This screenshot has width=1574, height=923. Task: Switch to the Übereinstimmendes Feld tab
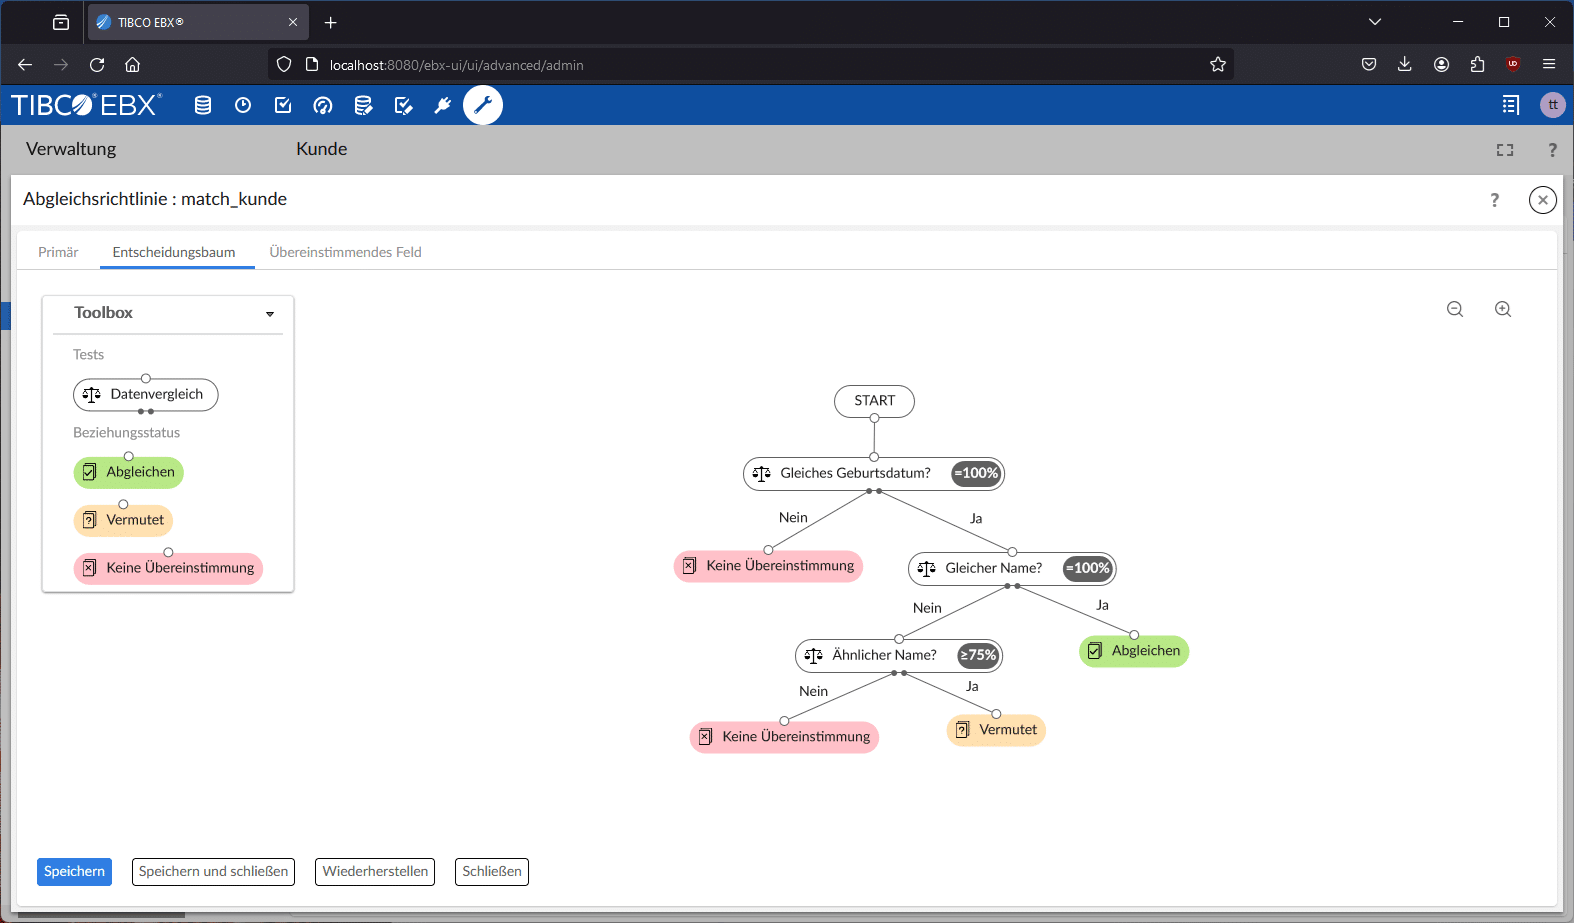pyautogui.click(x=345, y=252)
